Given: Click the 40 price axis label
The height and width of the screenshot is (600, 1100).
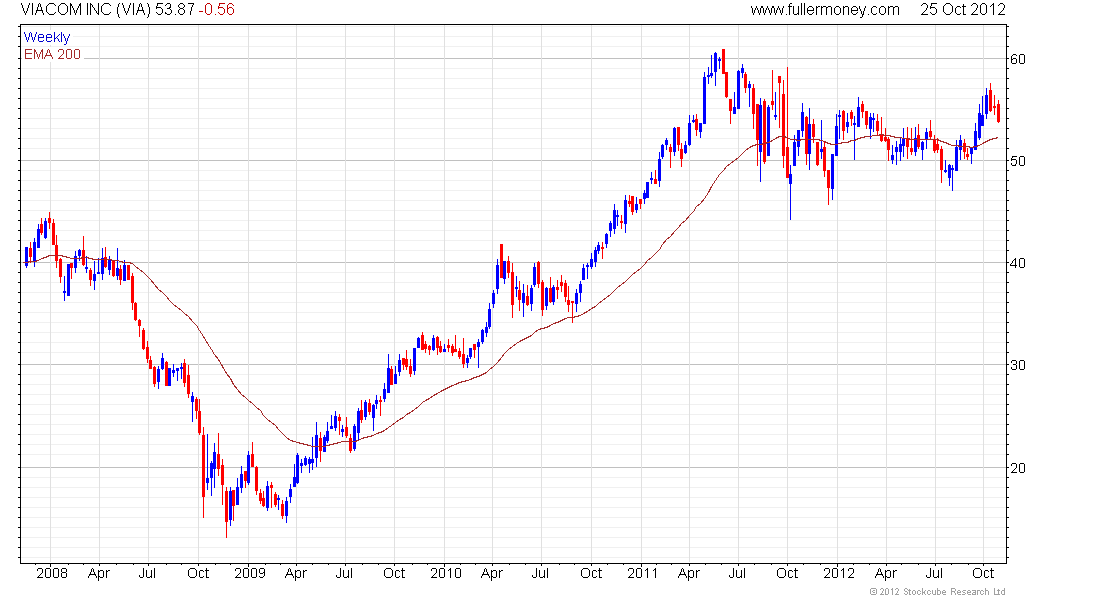Looking at the screenshot, I should click(x=1017, y=263).
